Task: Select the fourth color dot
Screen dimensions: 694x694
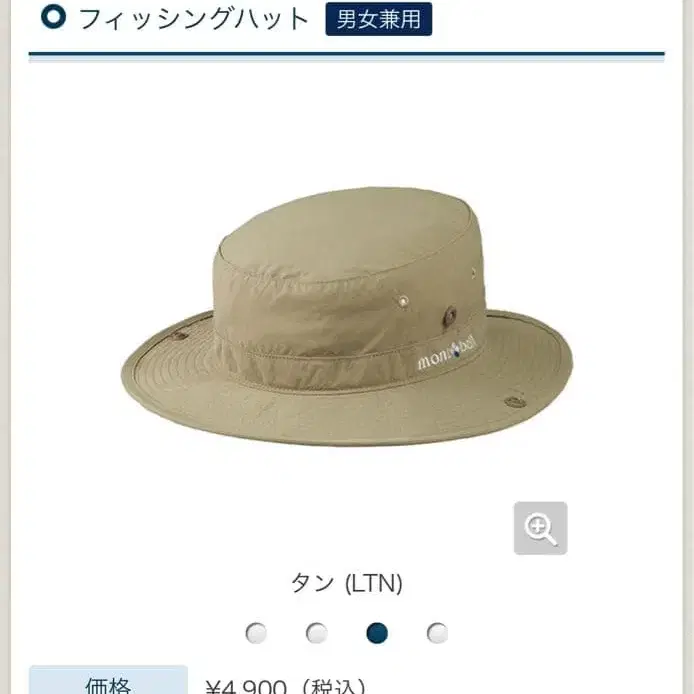Action: click(437, 632)
